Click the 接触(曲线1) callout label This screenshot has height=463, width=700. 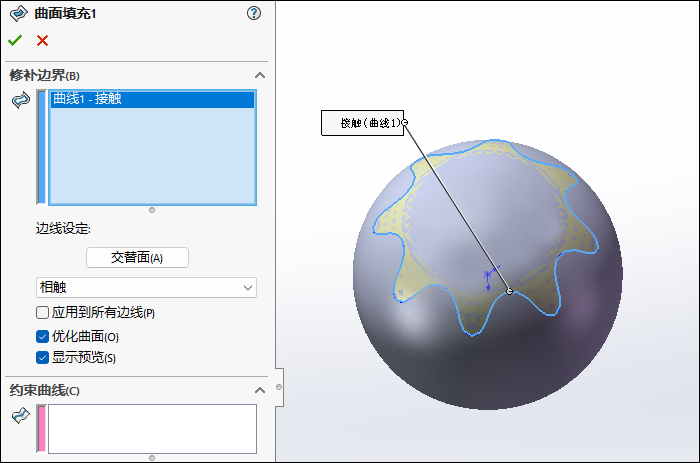tap(361, 123)
